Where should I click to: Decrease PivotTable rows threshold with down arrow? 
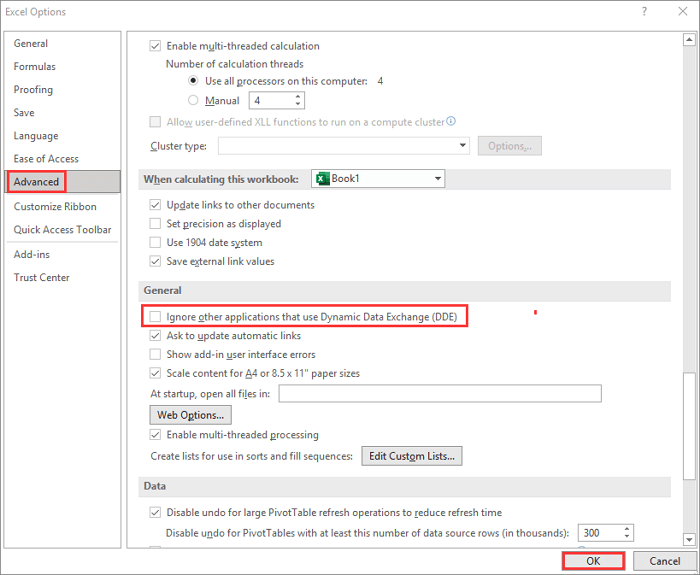click(627, 536)
